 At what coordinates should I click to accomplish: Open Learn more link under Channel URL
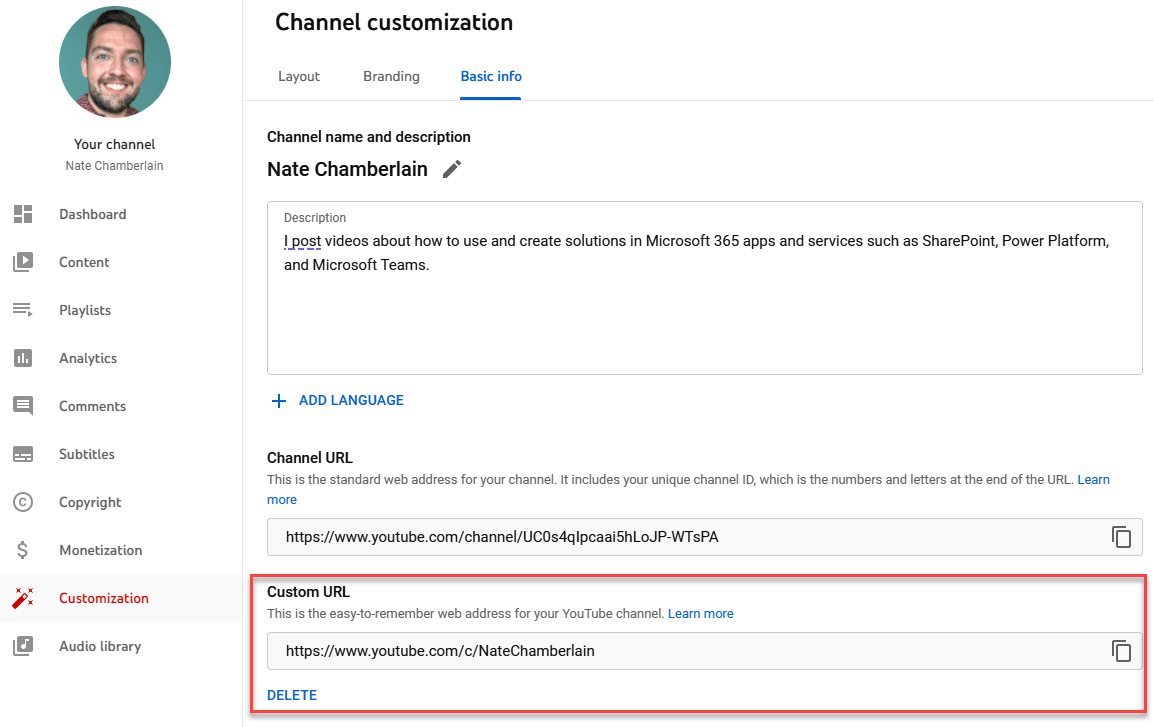coord(1094,480)
